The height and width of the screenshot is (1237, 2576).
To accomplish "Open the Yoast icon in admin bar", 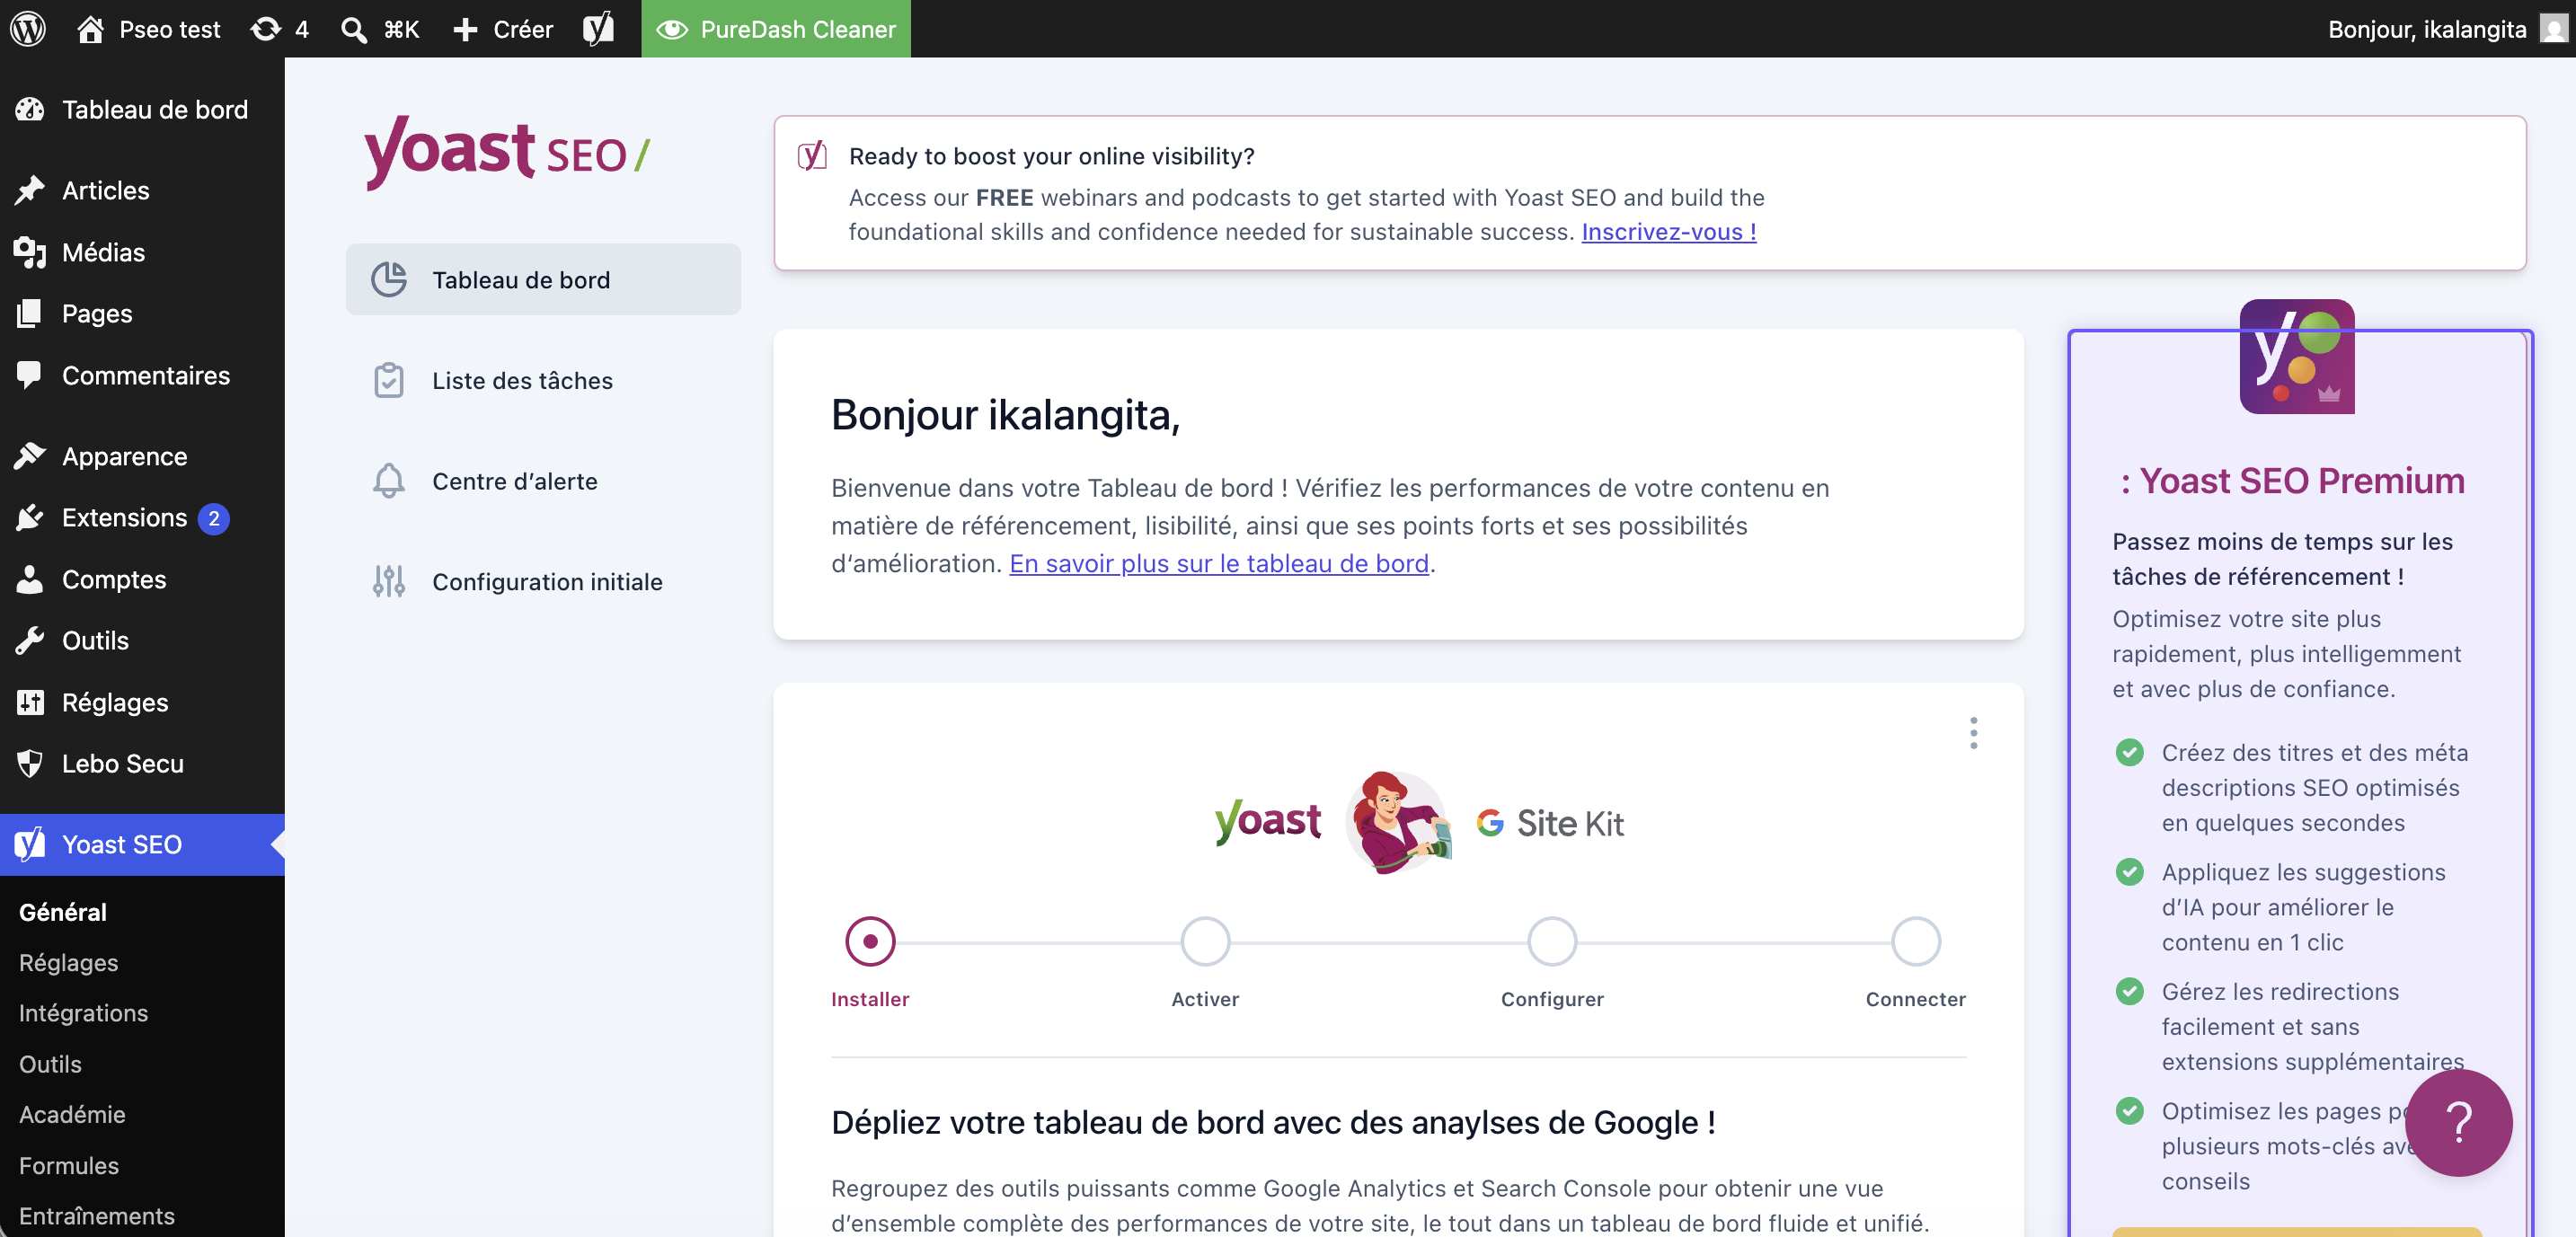I will pos(598,29).
